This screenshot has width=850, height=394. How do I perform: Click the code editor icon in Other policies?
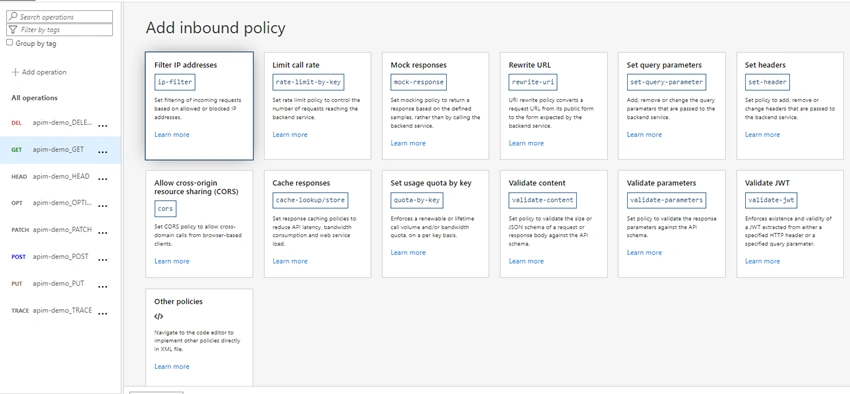158,317
